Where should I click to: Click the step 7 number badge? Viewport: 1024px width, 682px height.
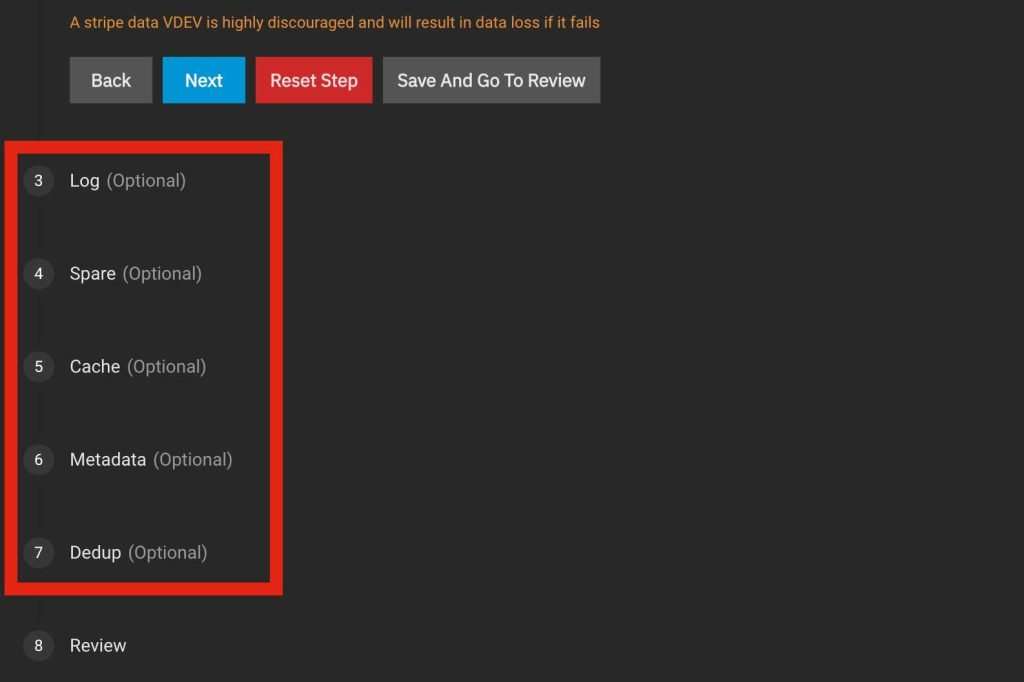tap(39, 553)
